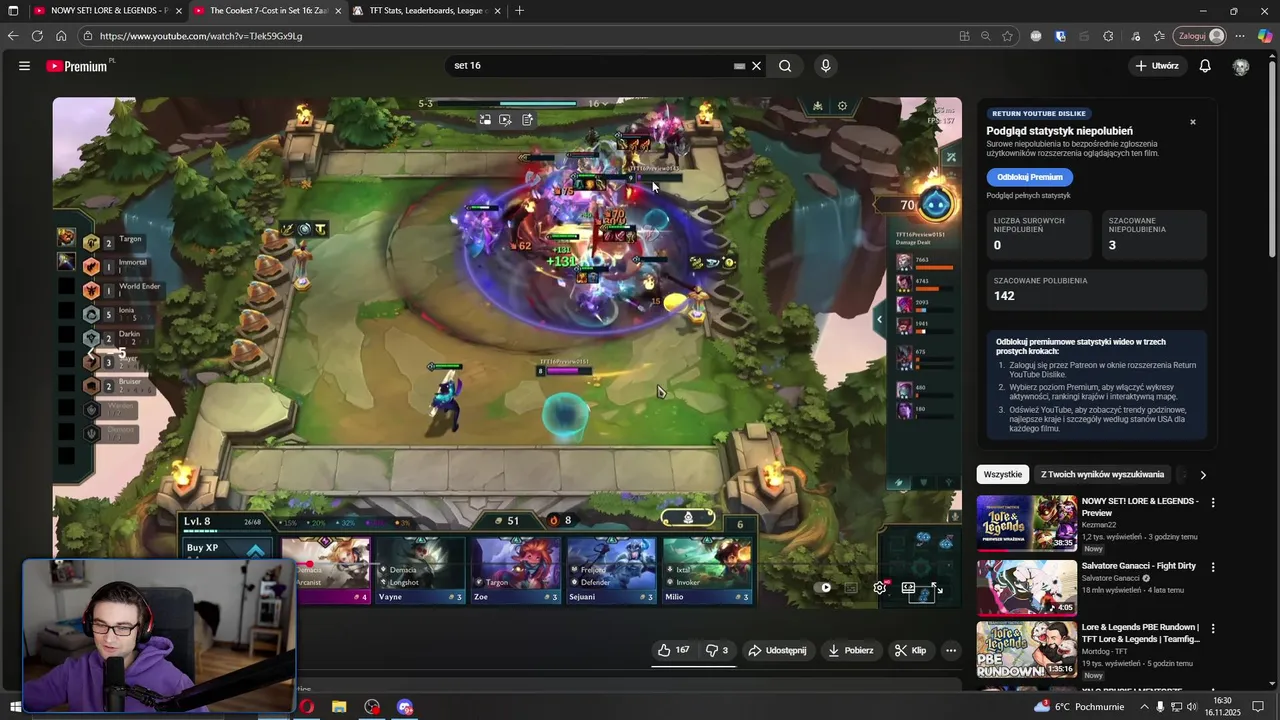Open File Explorer from the taskbar
This screenshot has height=720, width=1280.
click(339, 707)
